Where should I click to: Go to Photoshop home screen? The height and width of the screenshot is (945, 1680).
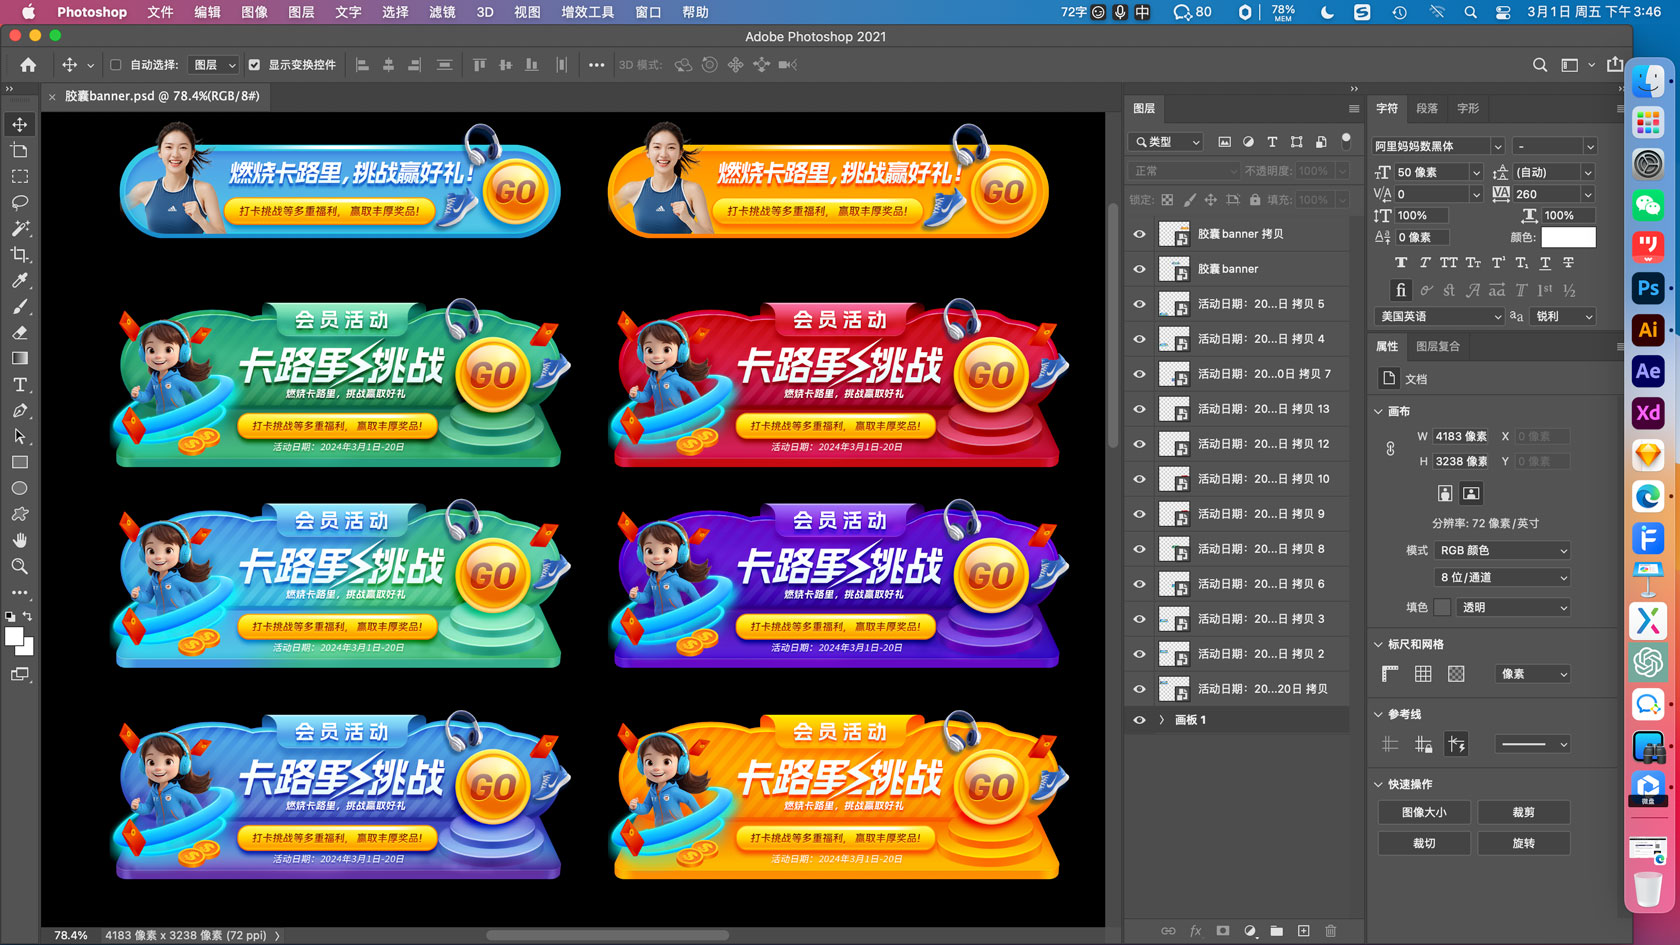coord(28,65)
